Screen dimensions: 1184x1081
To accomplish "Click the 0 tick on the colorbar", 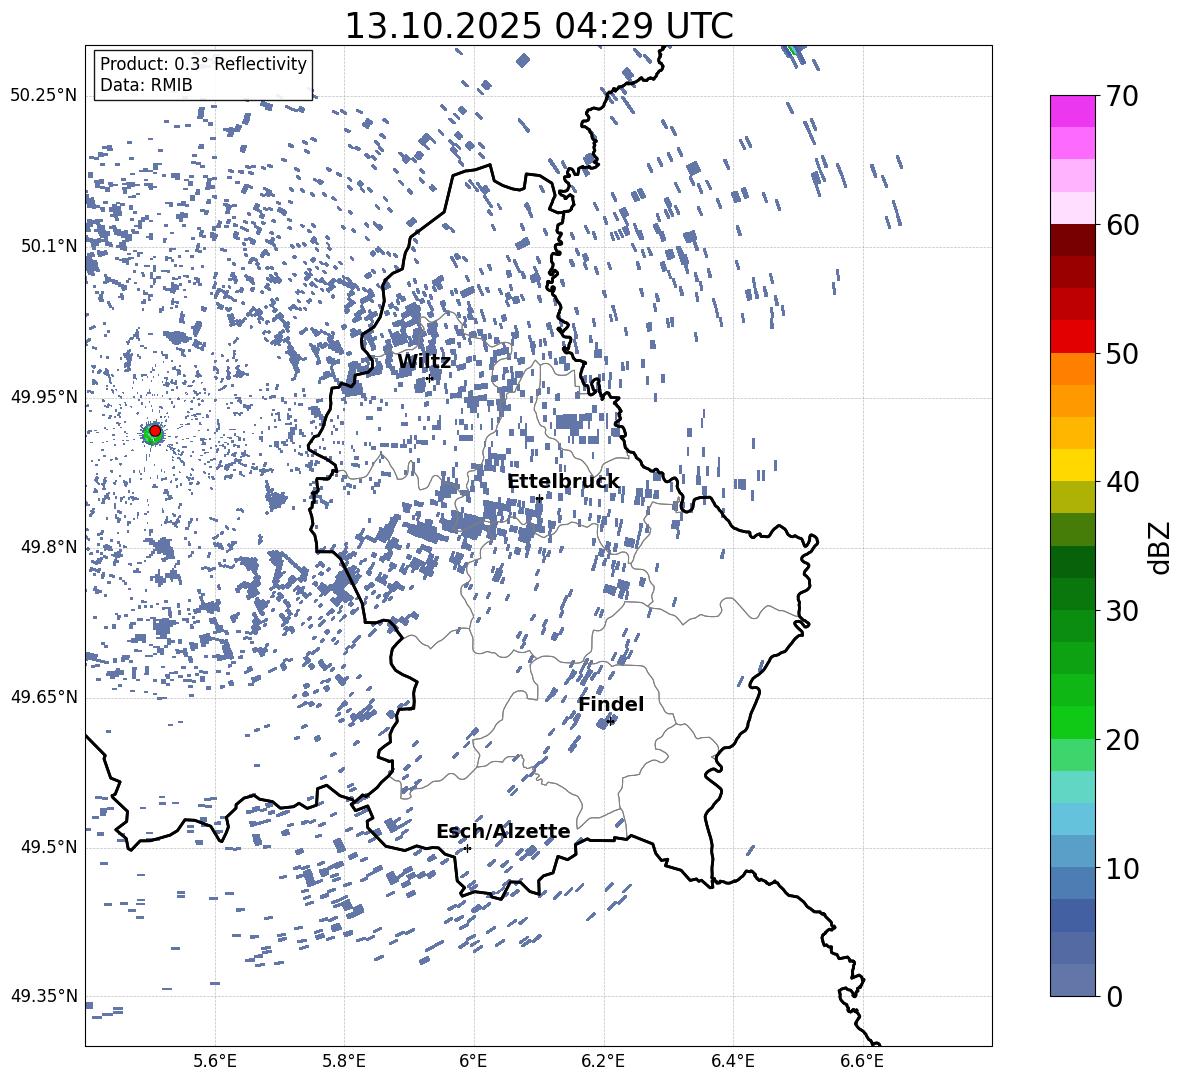I will 1113,996.
